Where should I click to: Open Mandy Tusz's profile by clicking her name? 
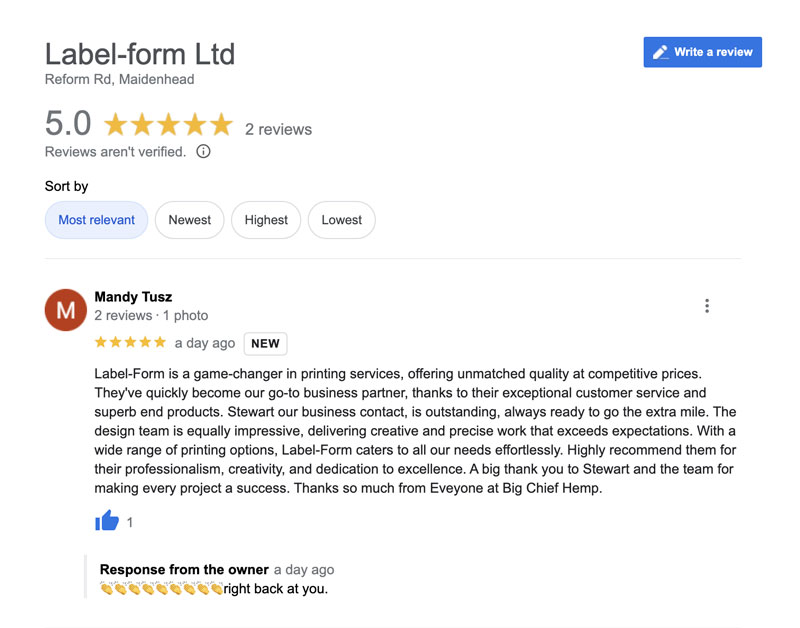(x=133, y=296)
